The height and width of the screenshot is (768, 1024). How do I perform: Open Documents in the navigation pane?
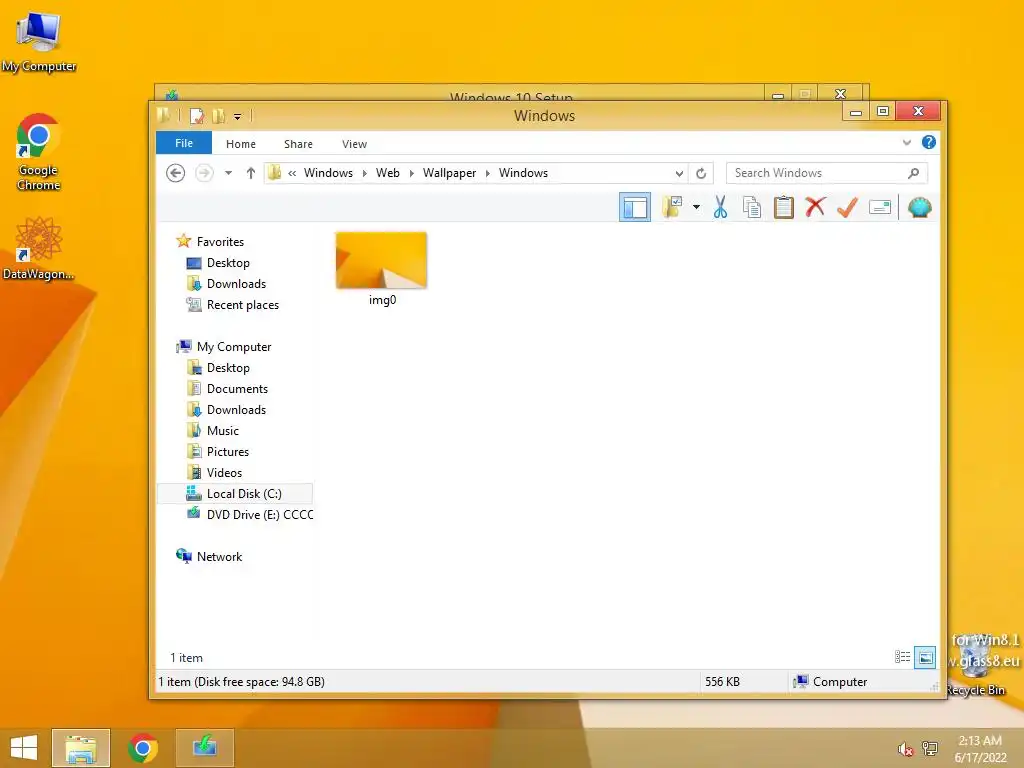(x=237, y=389)
